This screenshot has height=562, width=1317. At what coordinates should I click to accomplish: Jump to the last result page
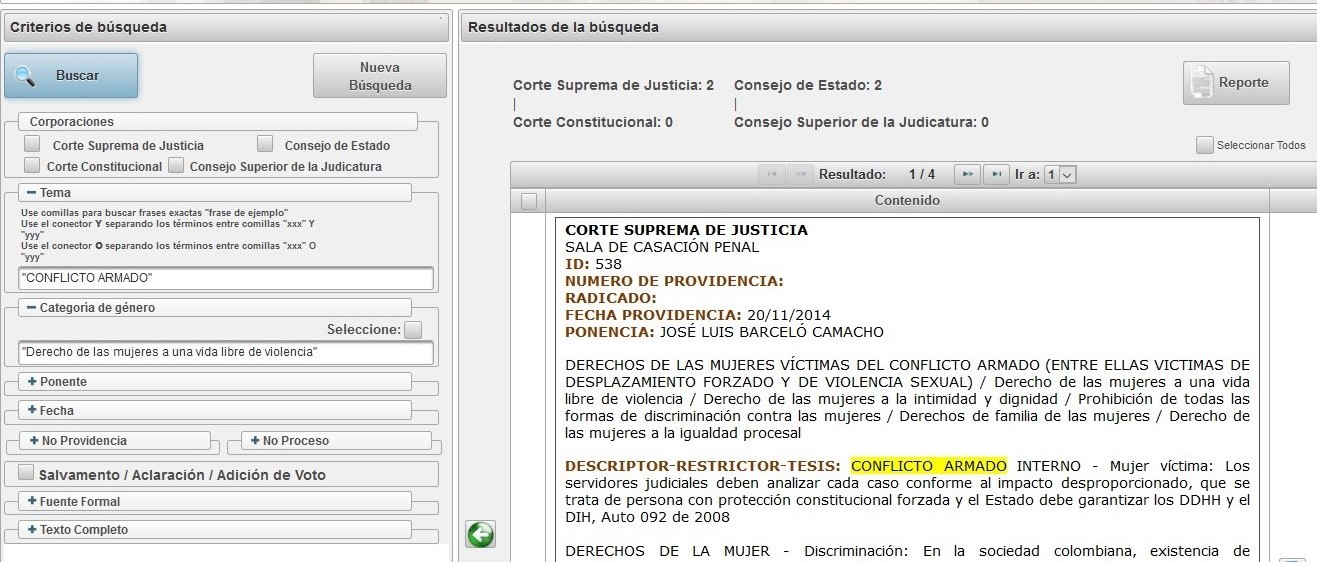(x=995, y=174)
